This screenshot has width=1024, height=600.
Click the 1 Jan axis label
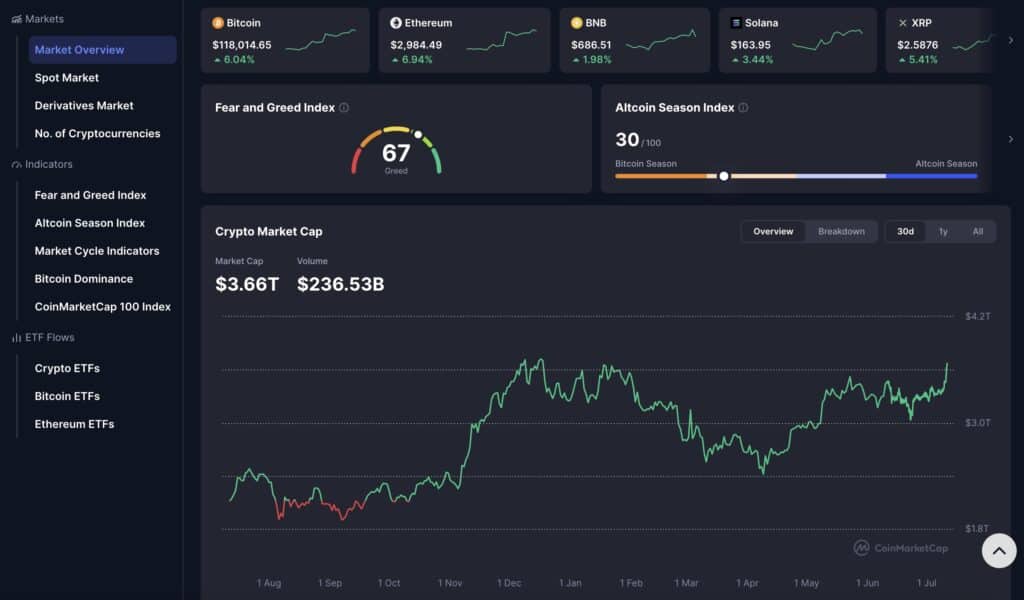(x=570, y=583)
